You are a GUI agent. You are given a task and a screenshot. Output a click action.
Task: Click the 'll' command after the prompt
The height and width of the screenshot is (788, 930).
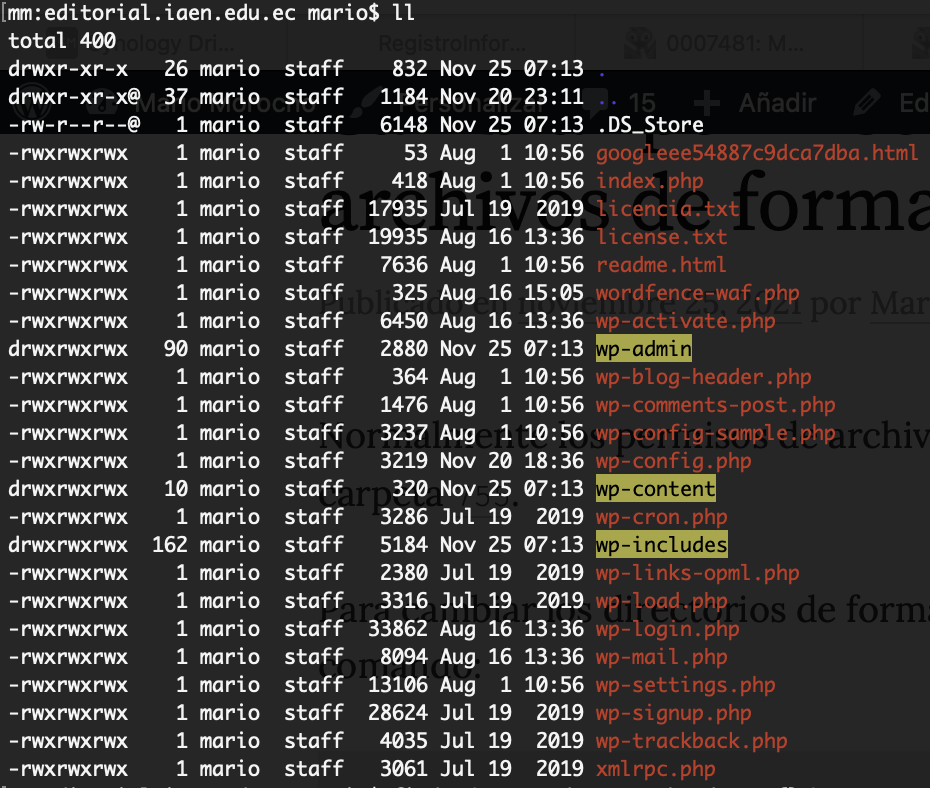click(403, 12)
